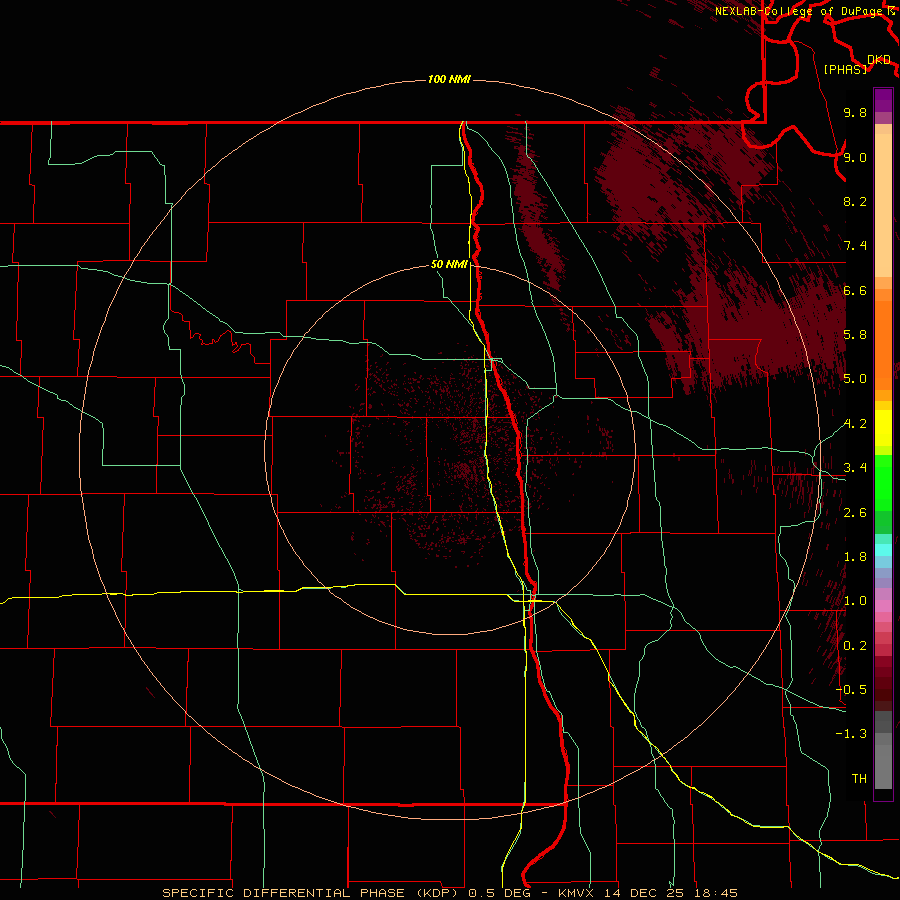This screenshot has width=900, height=900.
Task: Click the DKD product label
Action: tap(879, 60)
